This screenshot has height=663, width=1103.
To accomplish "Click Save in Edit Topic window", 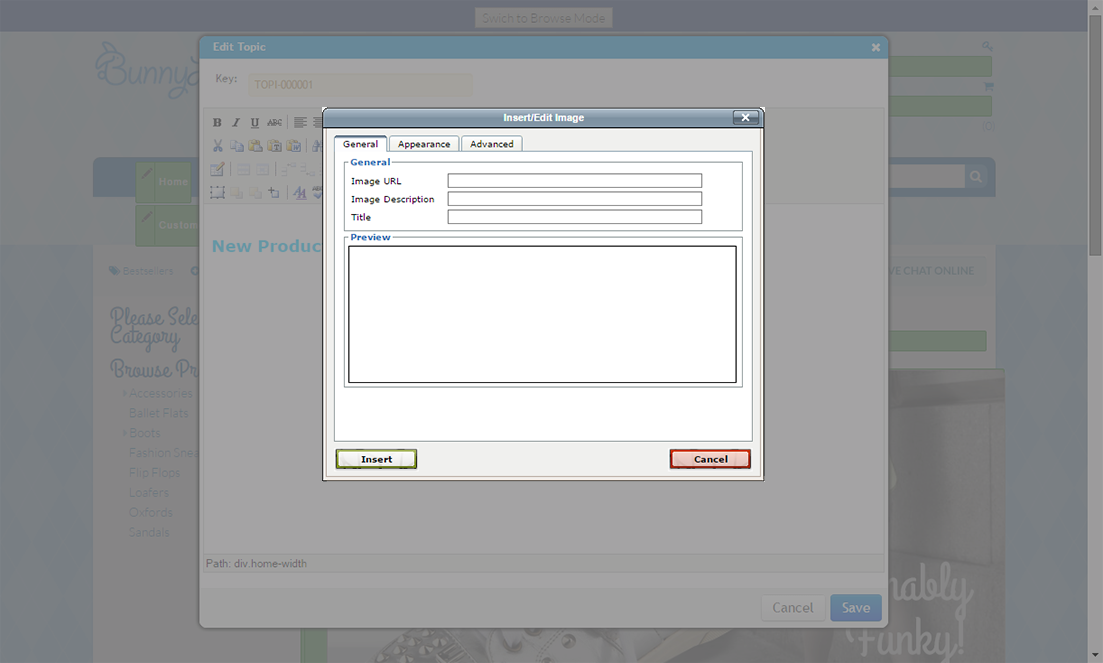I will [x=856, y=607].
